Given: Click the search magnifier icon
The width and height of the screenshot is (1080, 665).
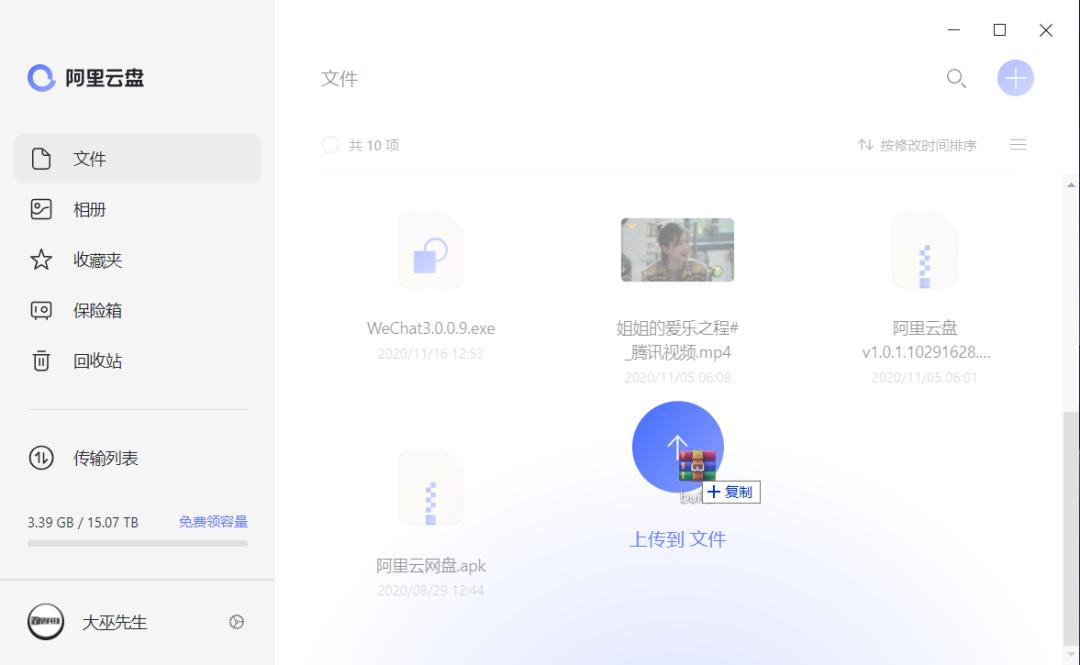Looking at the screenshot, I should click(x=956, y=78).
